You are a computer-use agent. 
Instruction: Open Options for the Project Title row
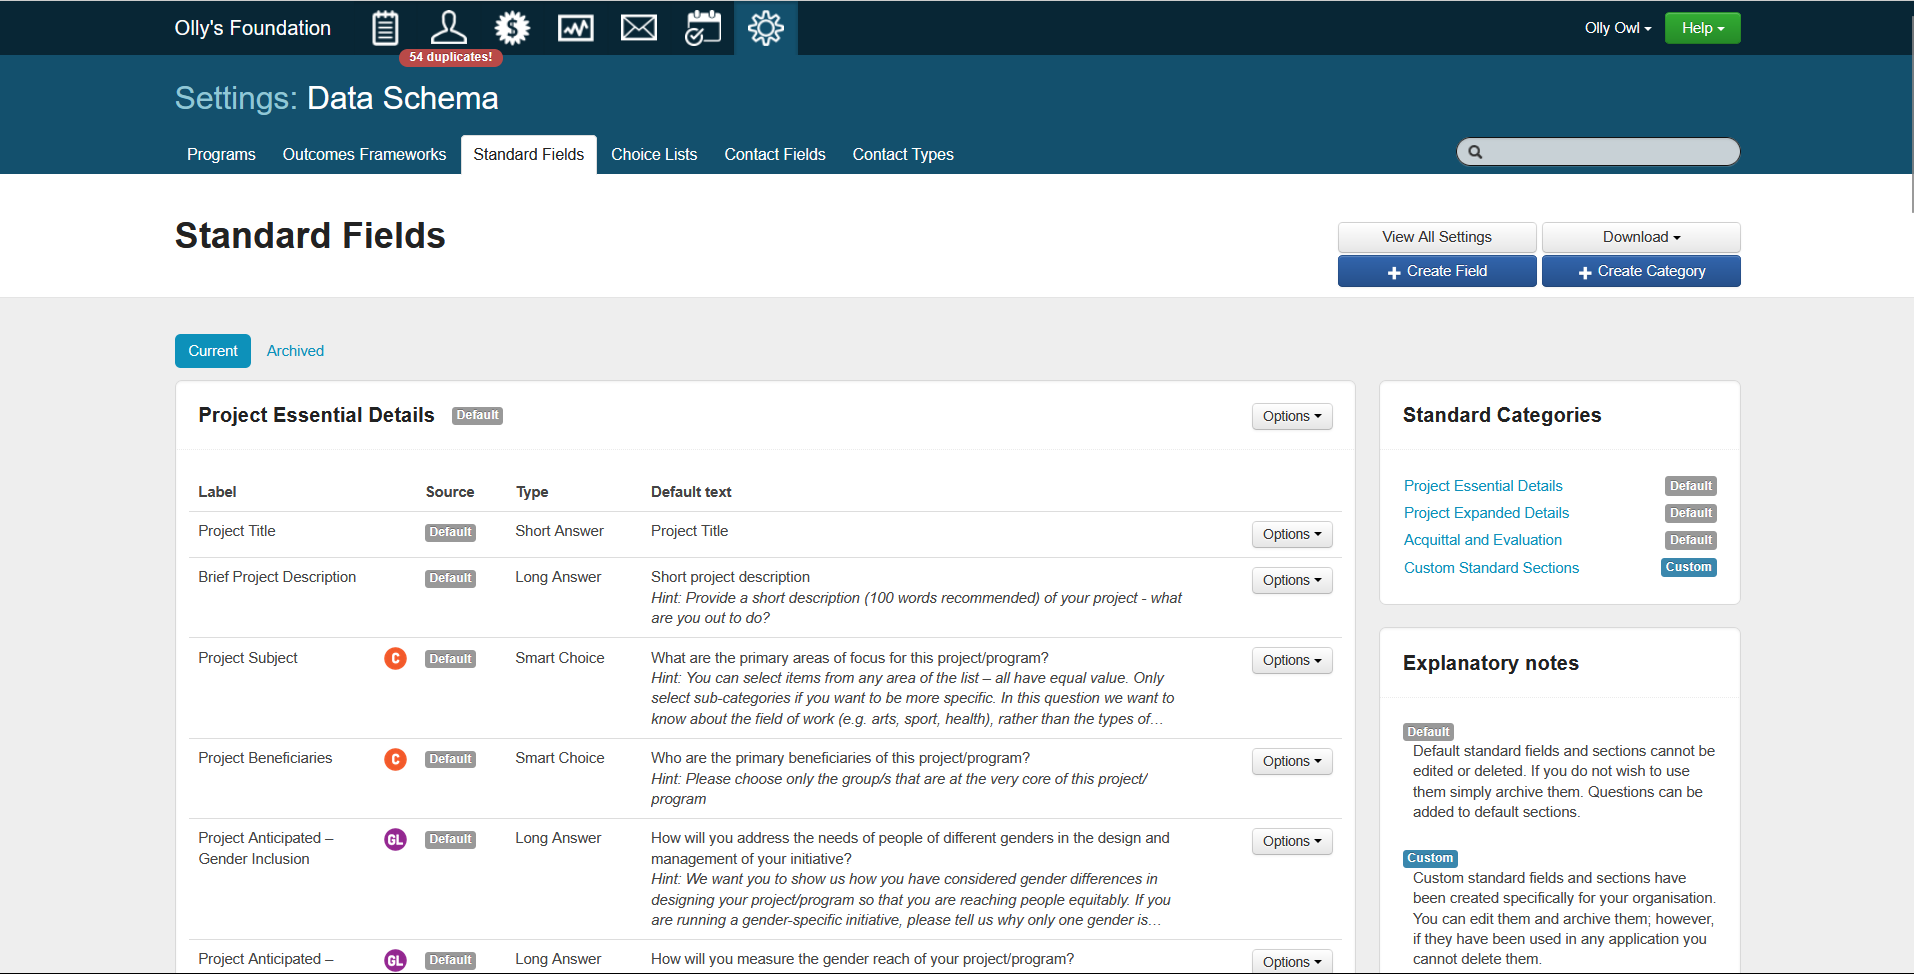pos(1291,534)
